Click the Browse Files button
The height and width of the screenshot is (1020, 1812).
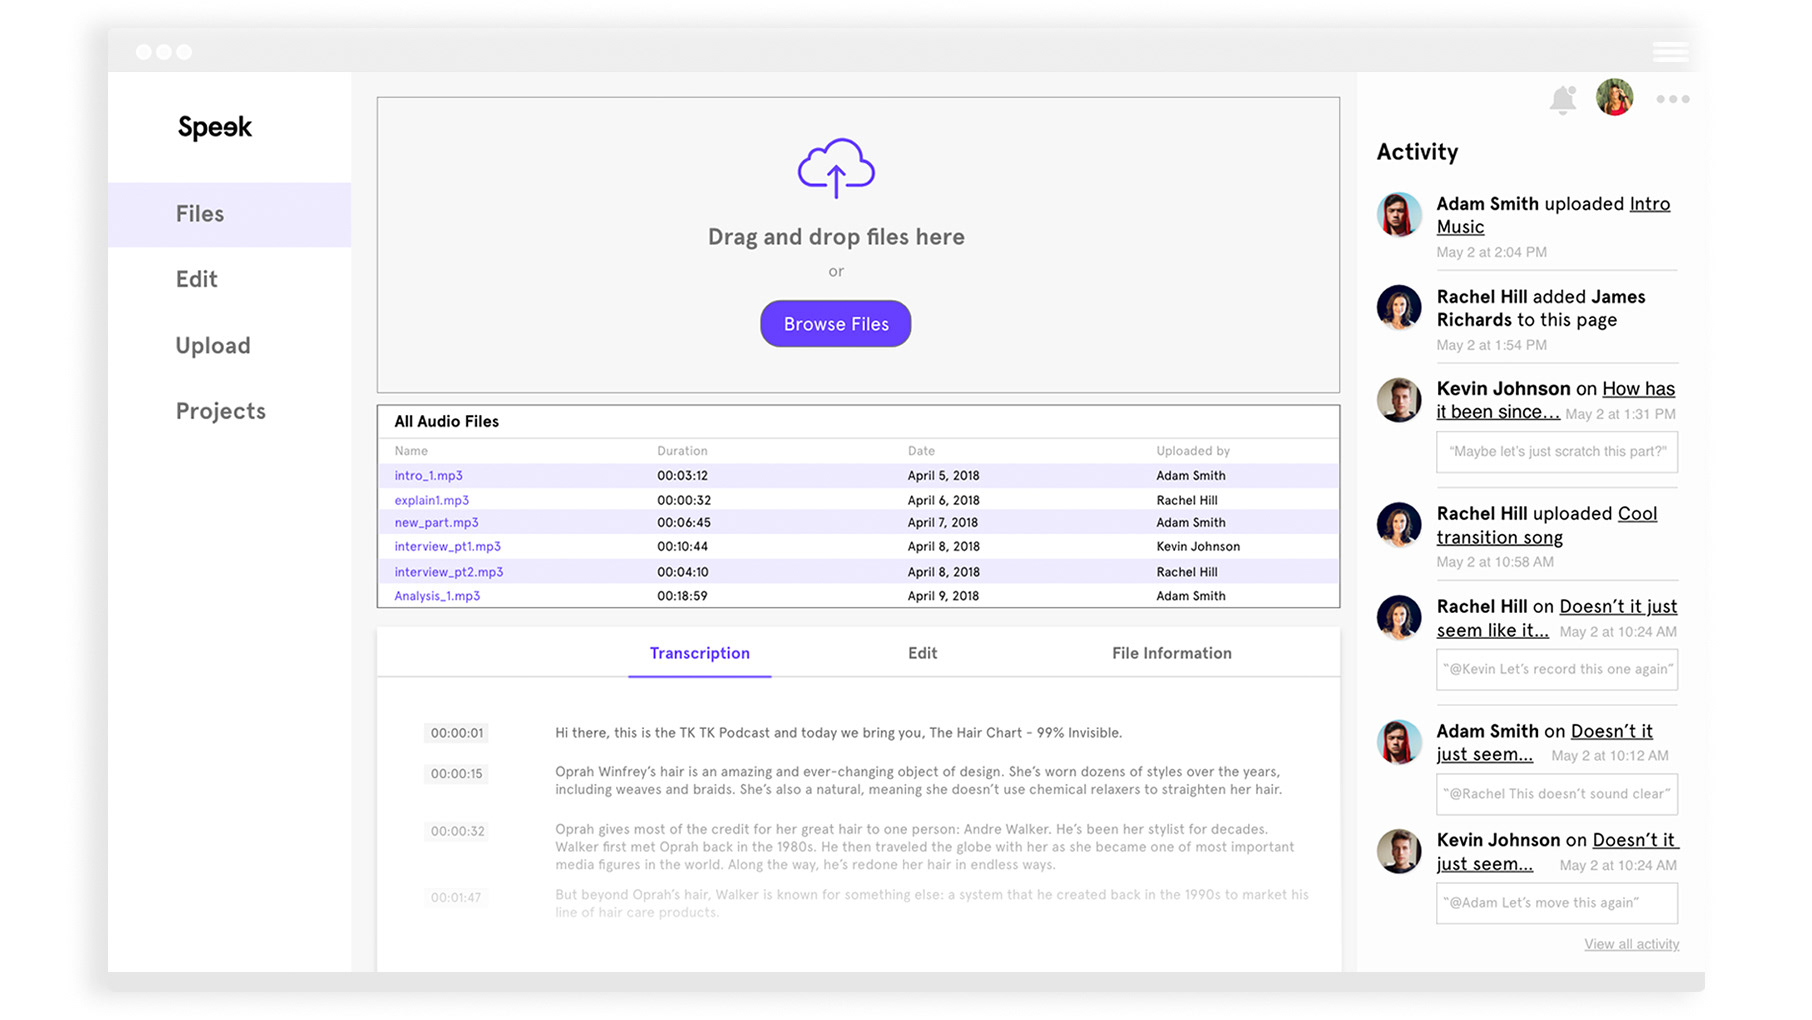click(x=835, y=324)
